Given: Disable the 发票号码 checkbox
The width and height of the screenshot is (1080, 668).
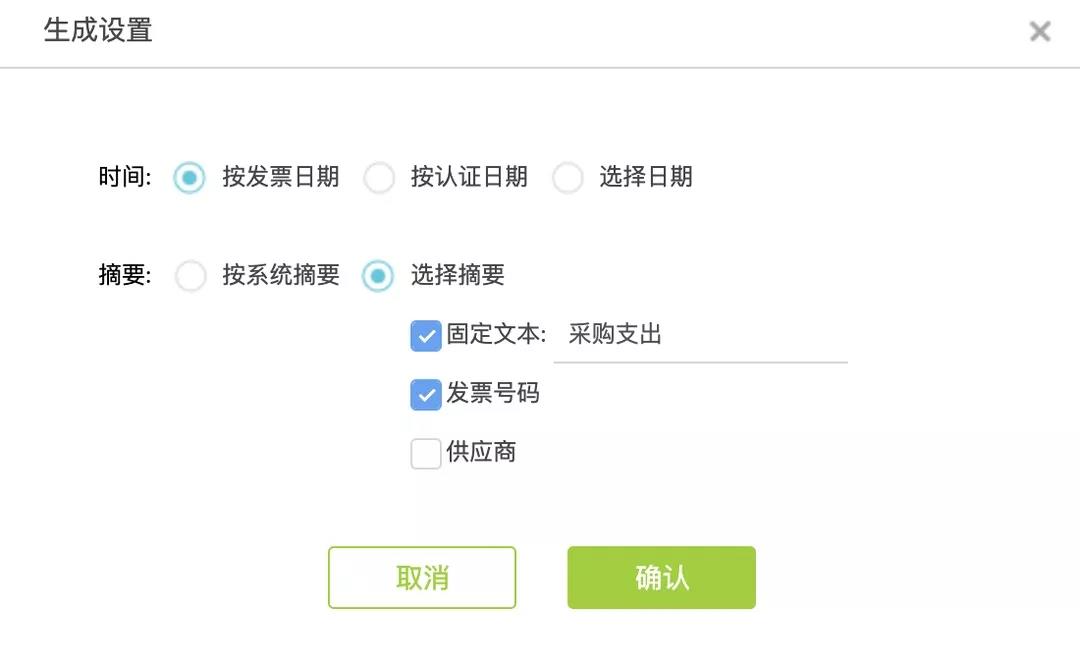Looking at the screenshot, I should click(x=426, y=395).
